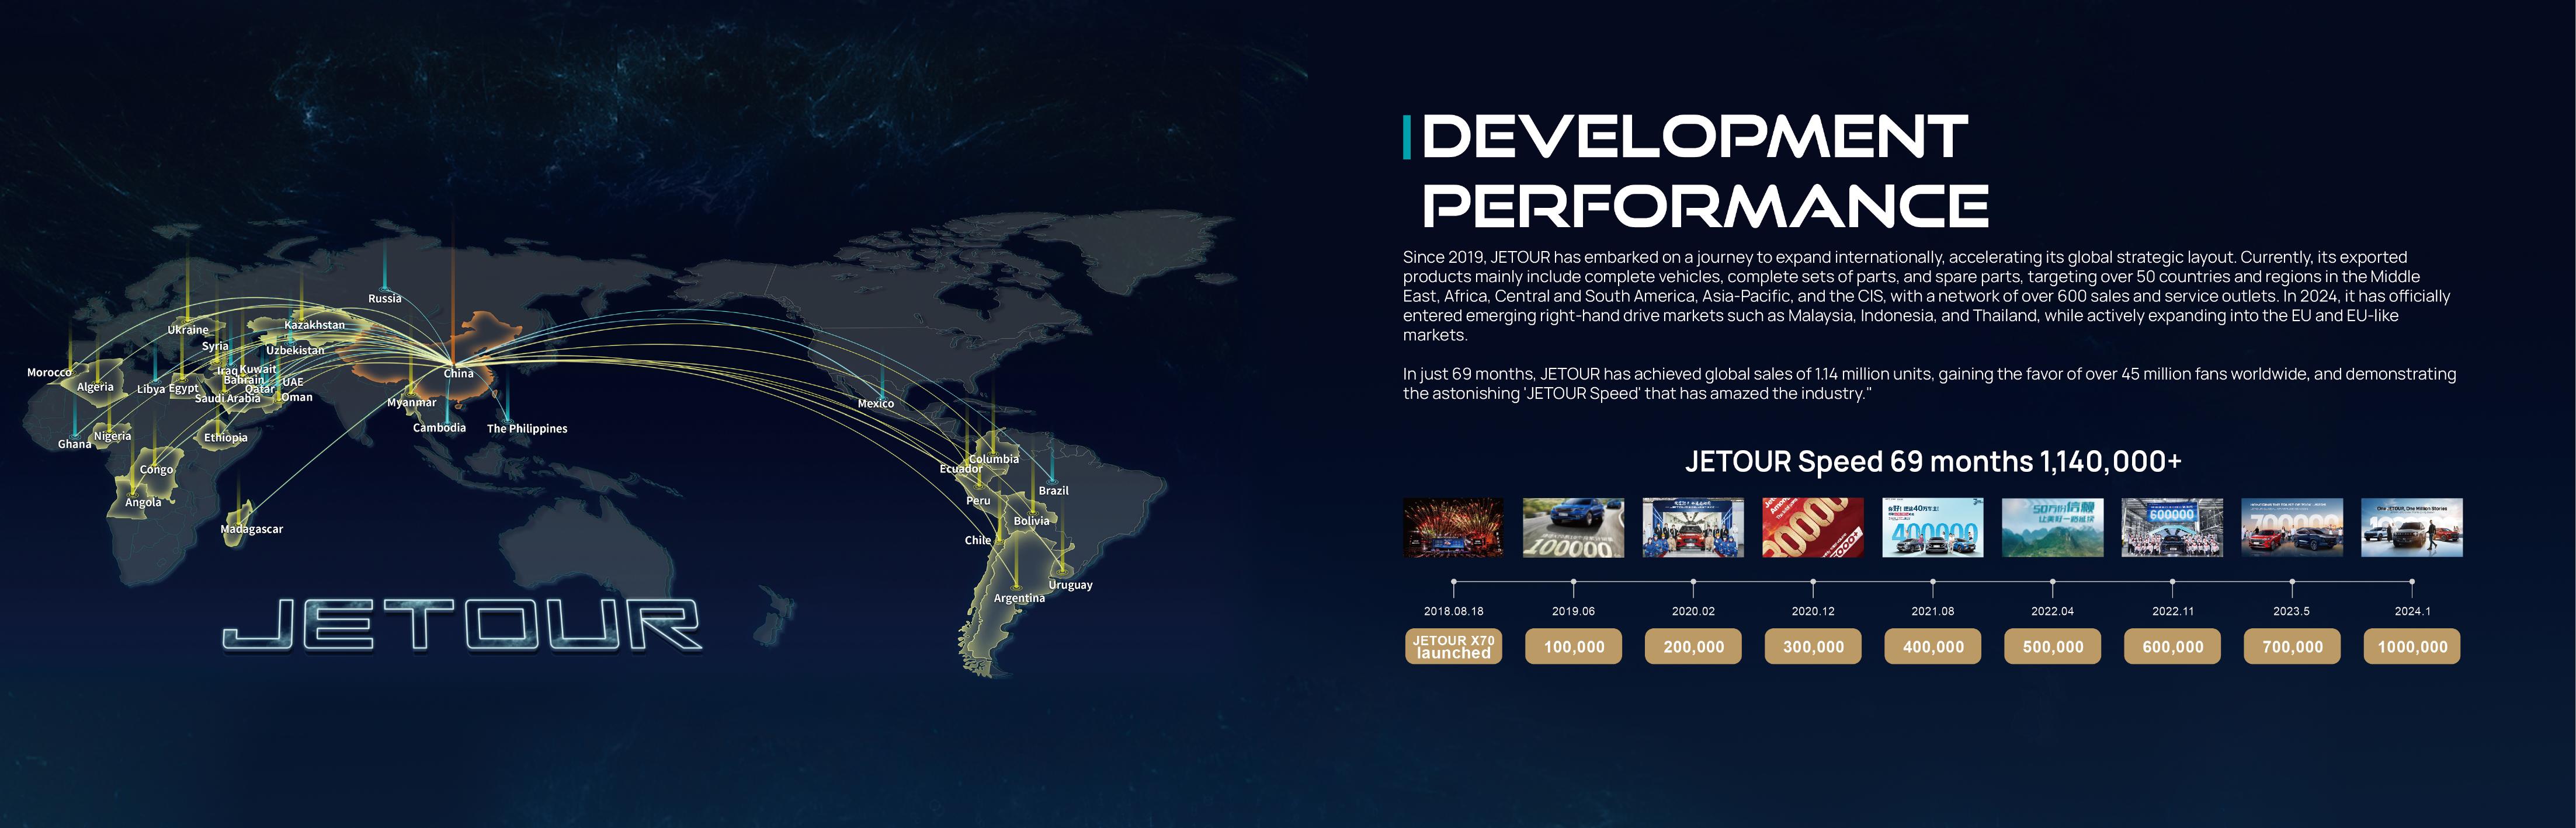Screen dimensions: 2576x828
Task: Open the 700000 red cars thumbnail
Action: [x=2292, y=527]
